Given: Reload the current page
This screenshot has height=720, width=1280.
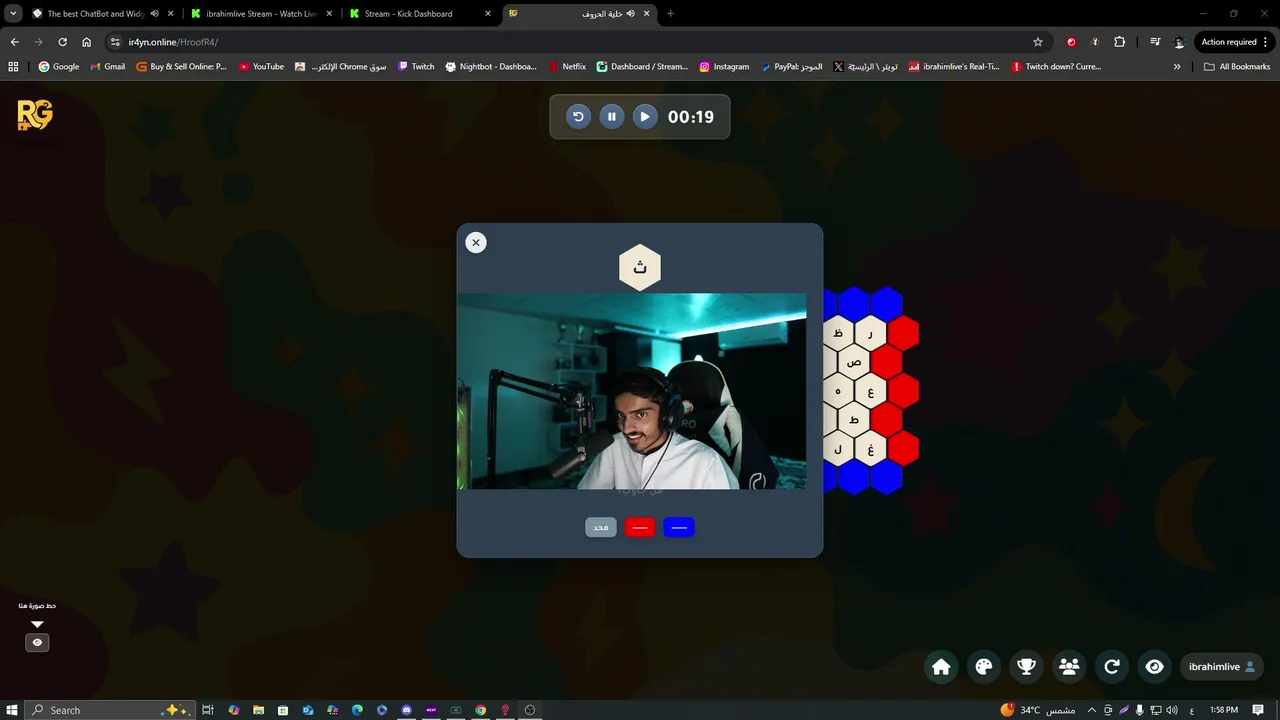Looking at the screenshot, I should pyautogui.click(x=62, y=42).
